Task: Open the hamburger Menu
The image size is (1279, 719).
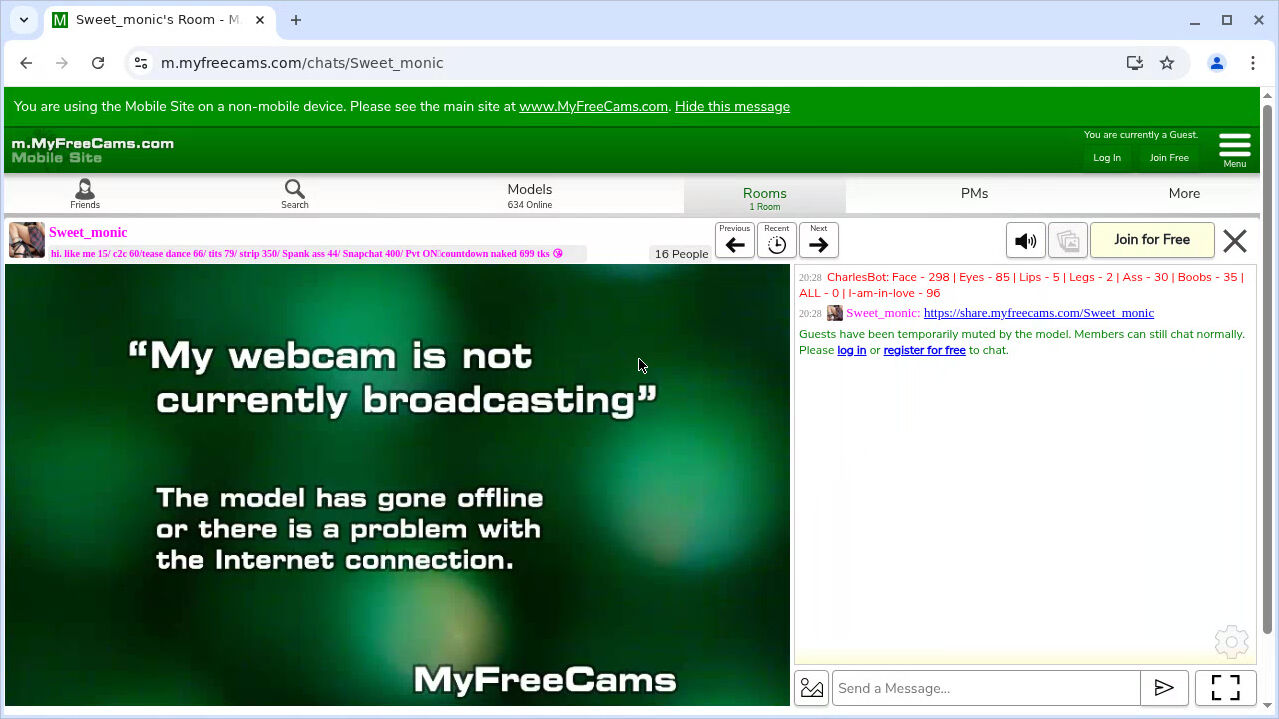Action: coord(1235,147)
